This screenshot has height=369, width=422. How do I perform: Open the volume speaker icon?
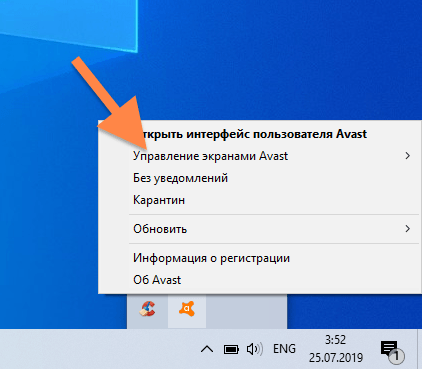click(x=255, y=349)
